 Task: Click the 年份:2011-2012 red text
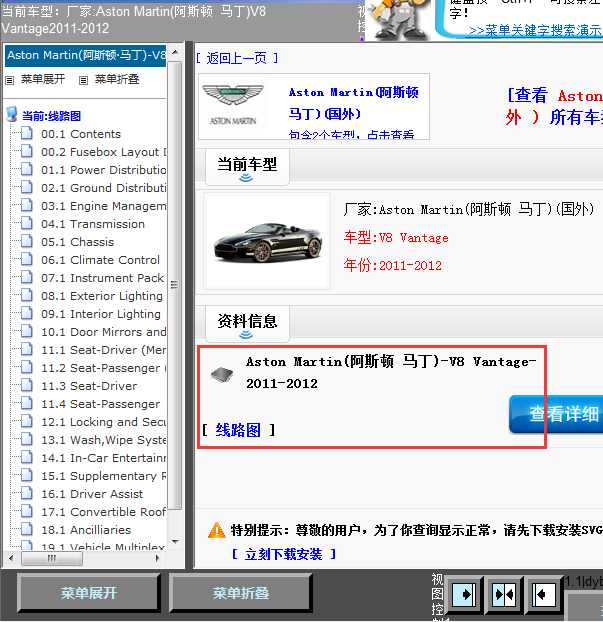[x=393, y=265]
